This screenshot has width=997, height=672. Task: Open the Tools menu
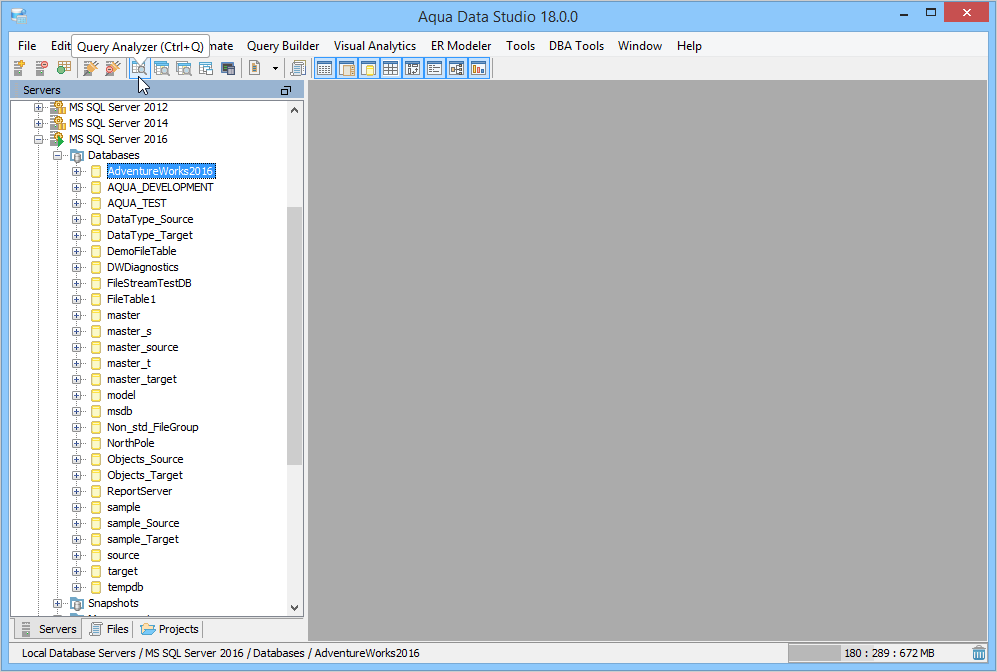click(520, 46)
